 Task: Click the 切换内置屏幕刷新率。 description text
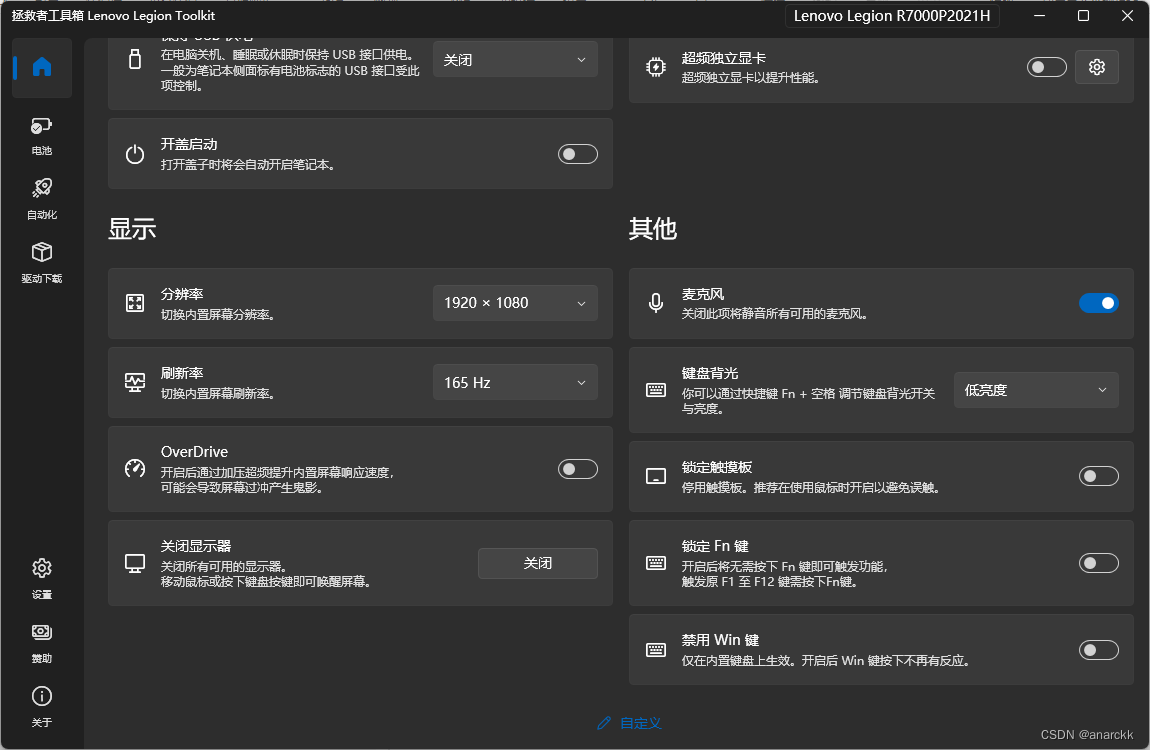(x=219, y=394)
